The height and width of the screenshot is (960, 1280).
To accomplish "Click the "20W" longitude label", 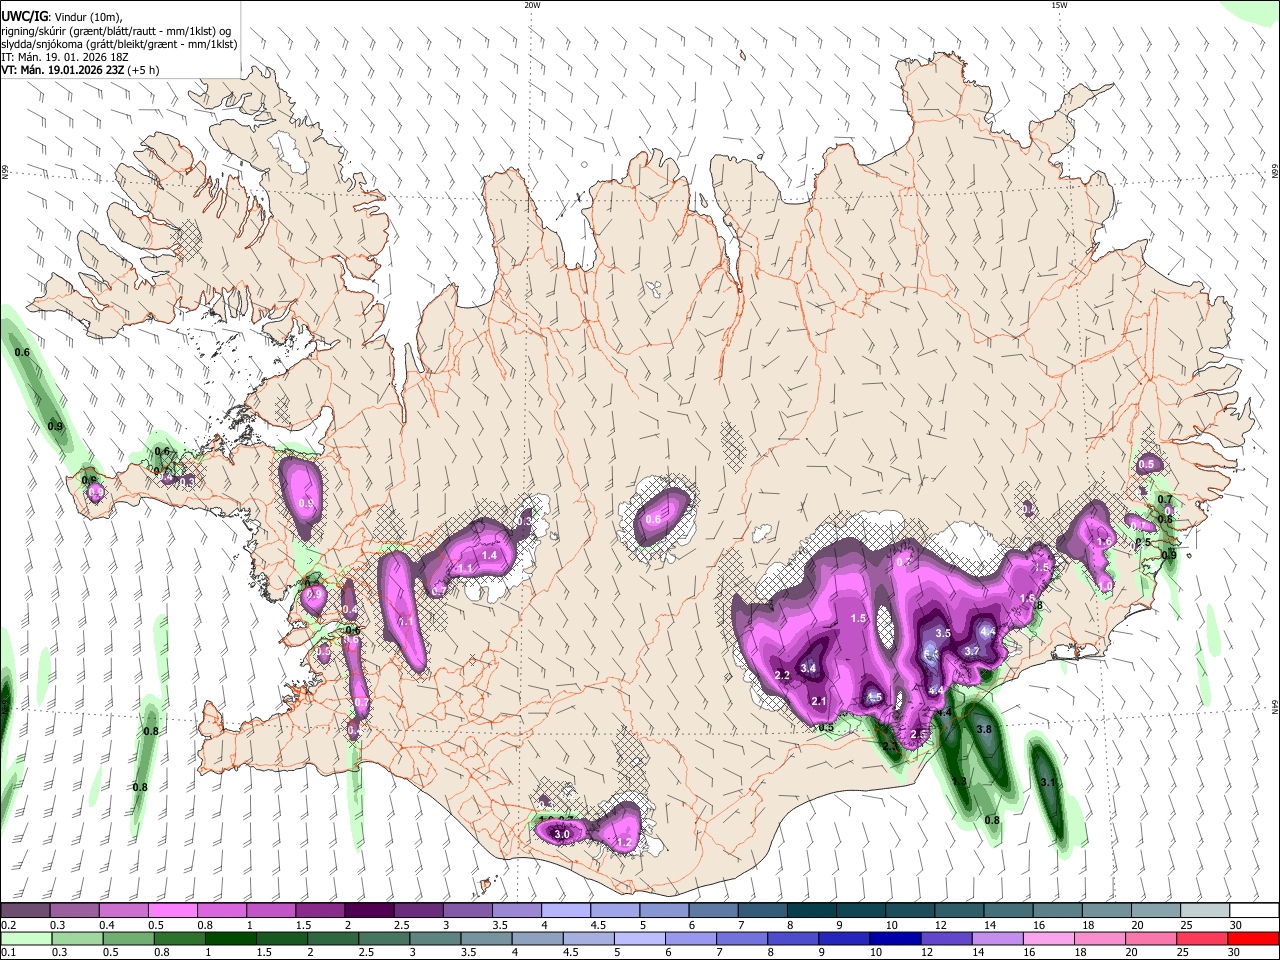I will 532,5.
